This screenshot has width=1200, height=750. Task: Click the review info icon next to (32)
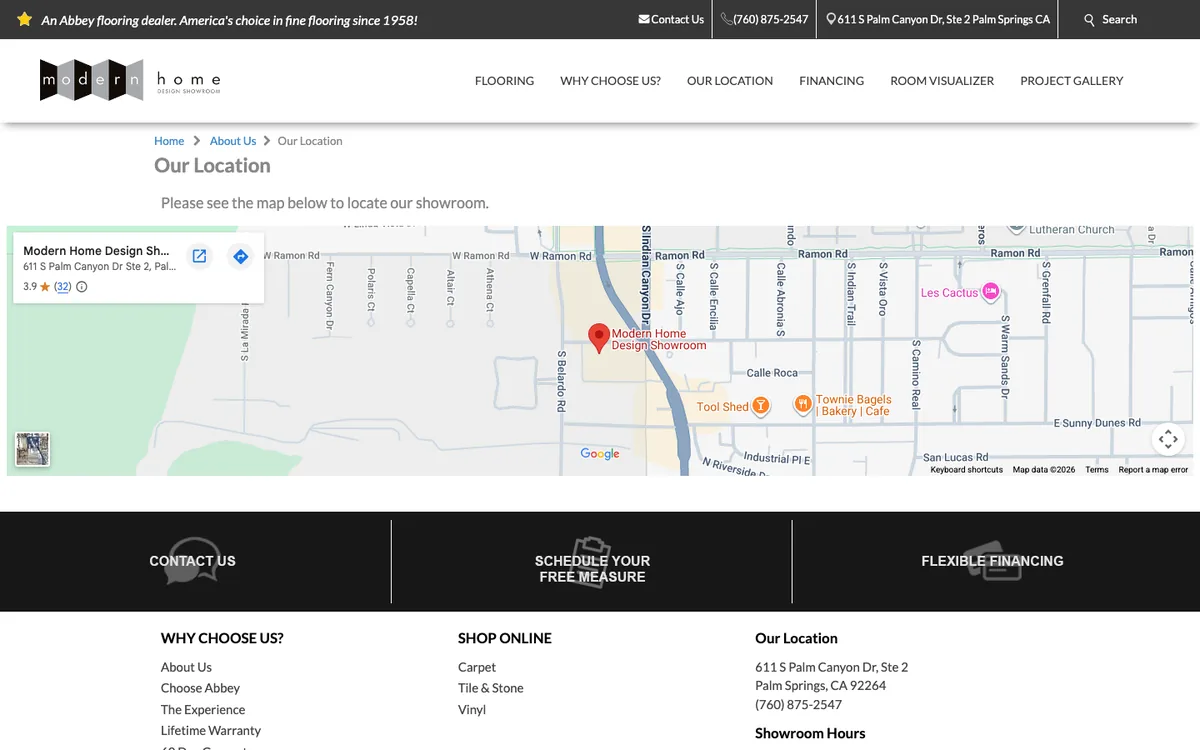(82, 287)
